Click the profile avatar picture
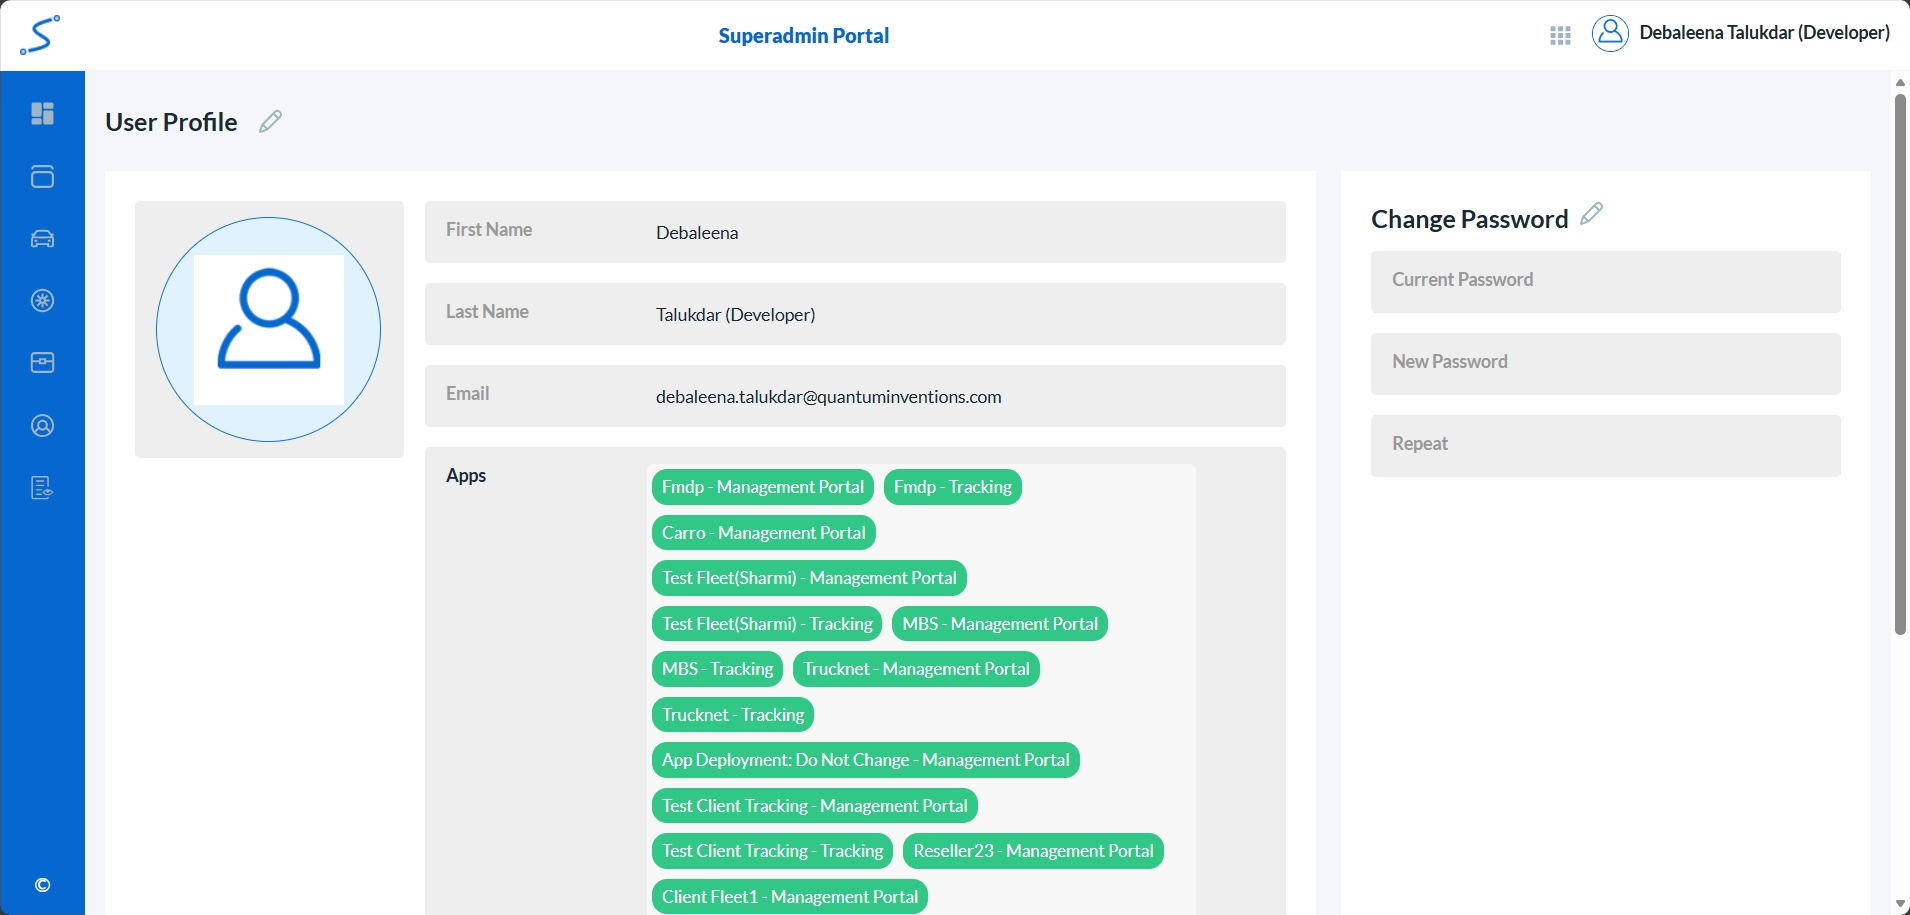Screen dimensions: 1910x915 [x=269, y=330]
